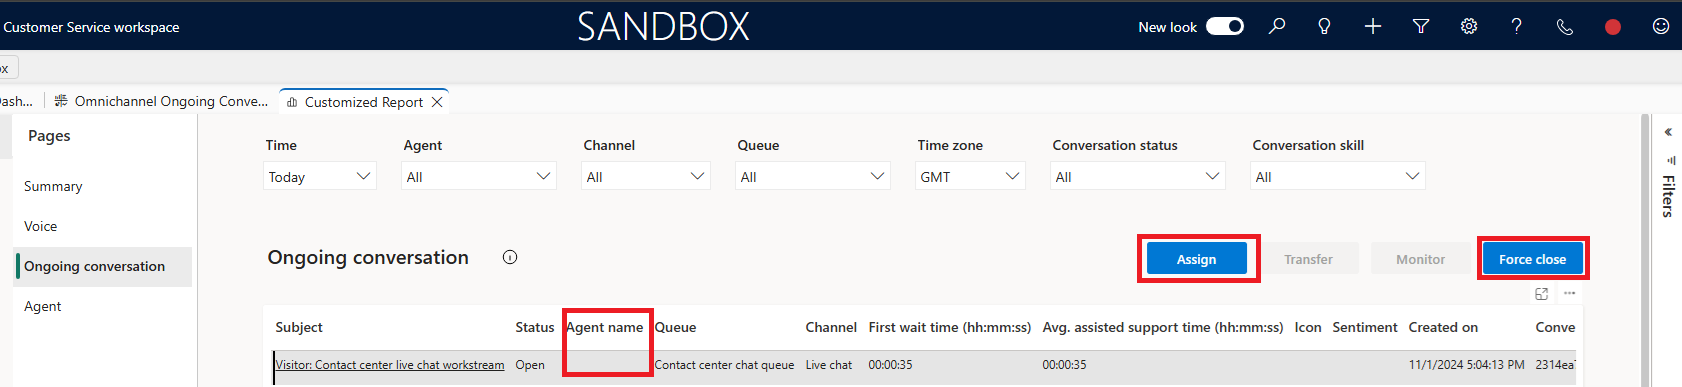The height and width of the screenshot is (387, 1682).
Task: Open the Agent page
Action: pos(42,306)
